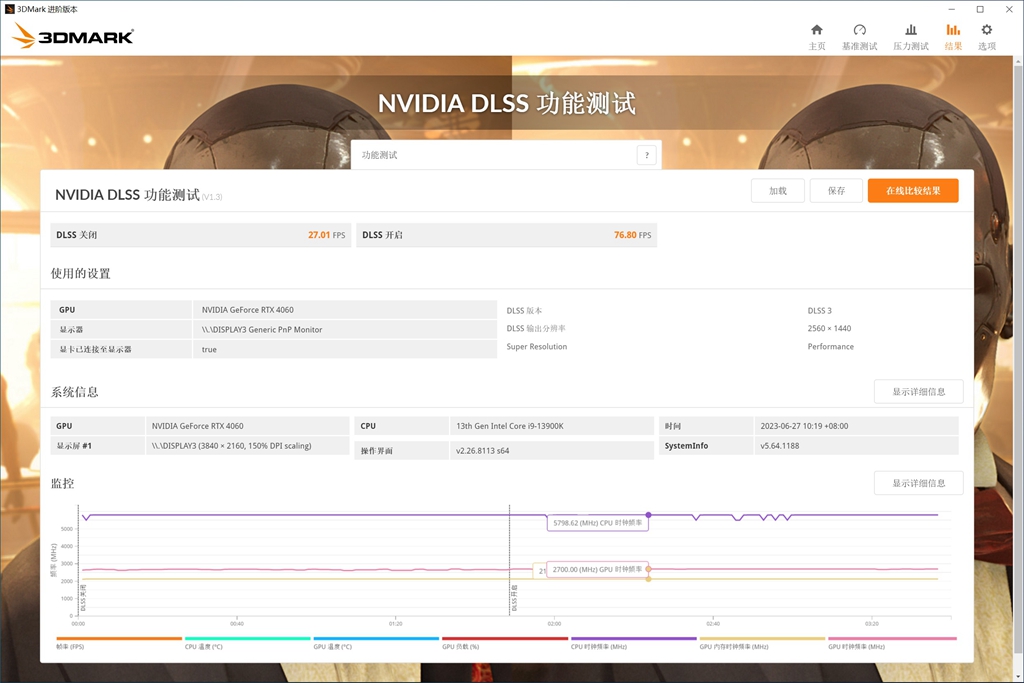The height and width of the screenshot is (683, 1024).
Task: Click the DLSS 开启 76.80 FPS result
Action: point(507,235)
